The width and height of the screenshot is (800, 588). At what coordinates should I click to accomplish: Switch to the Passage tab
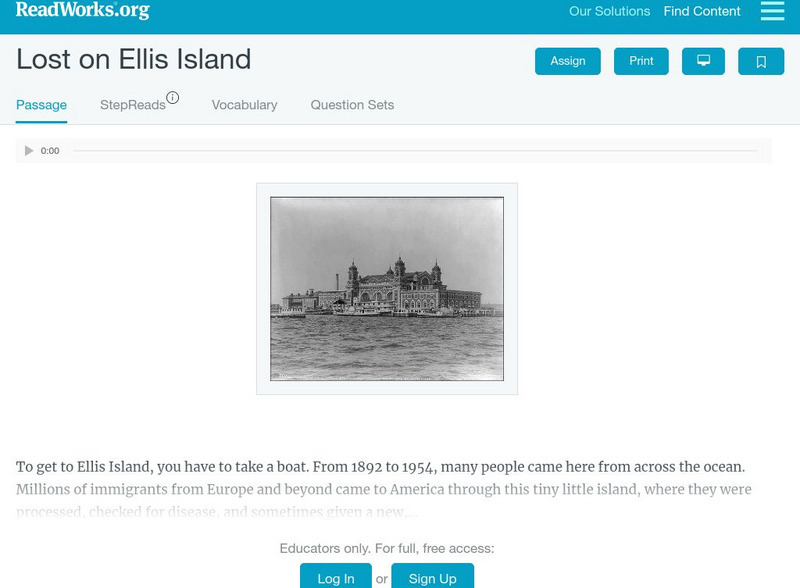(41, 105)
